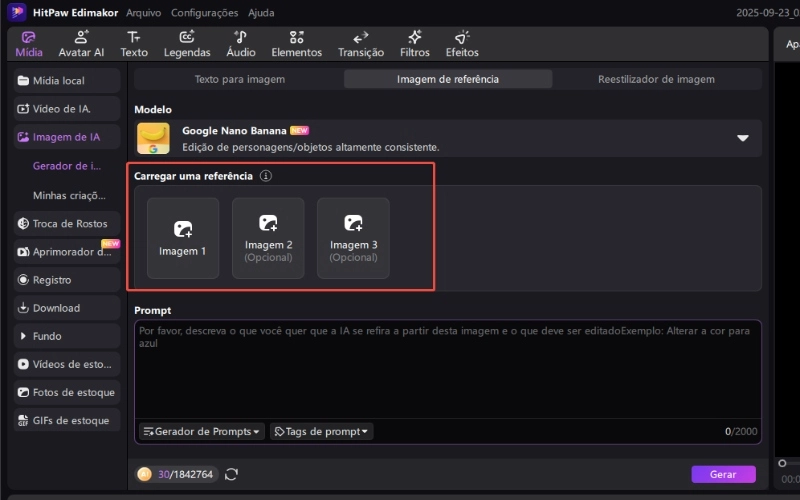The height and width of the screenshot is (500, 800).
Task: Expand the Google Nano Banana model dropdown
Action: tap(743, 138)
